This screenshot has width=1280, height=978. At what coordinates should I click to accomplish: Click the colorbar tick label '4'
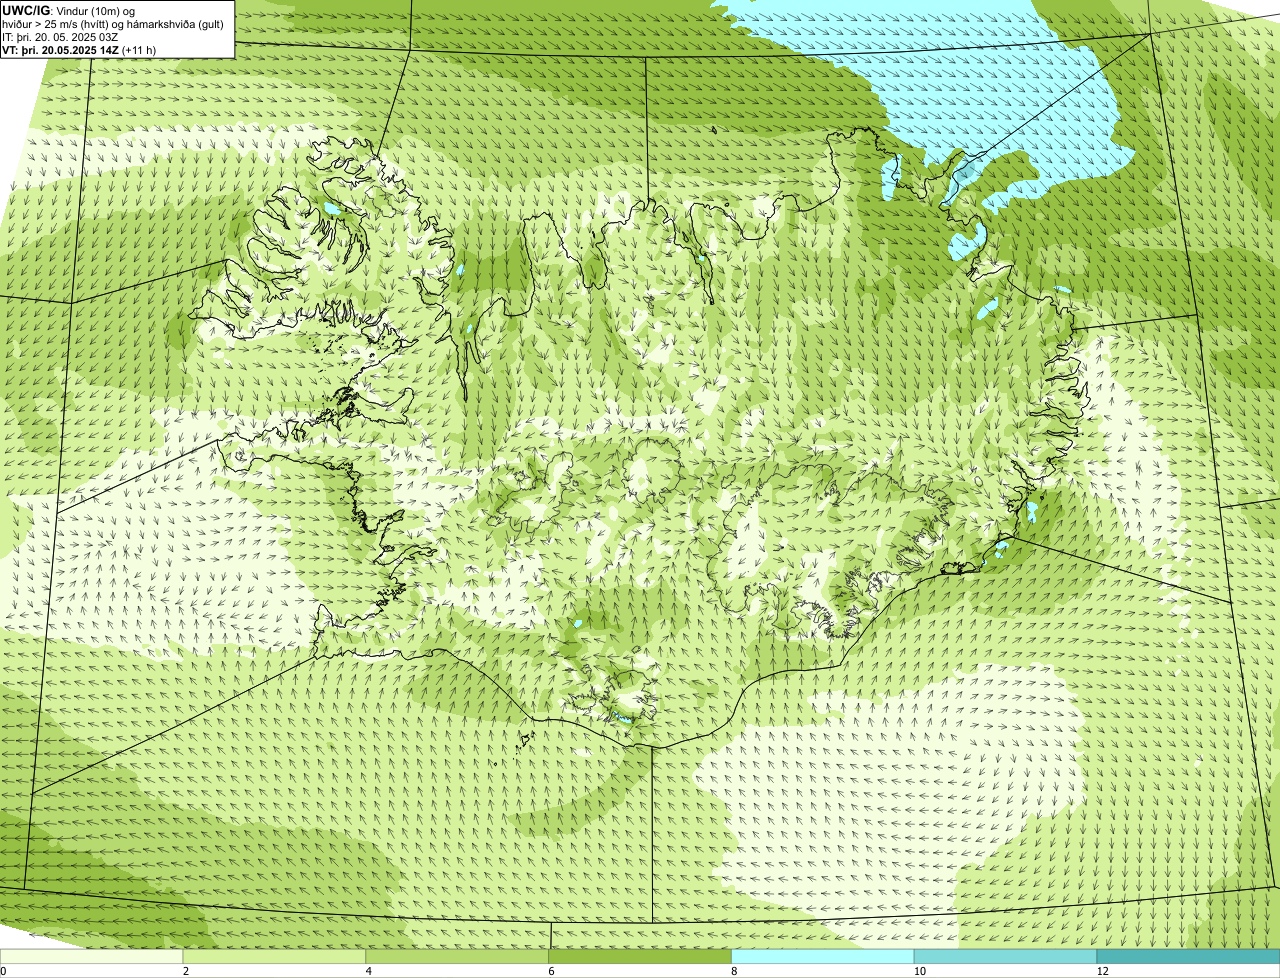click(x=368, y=971)
